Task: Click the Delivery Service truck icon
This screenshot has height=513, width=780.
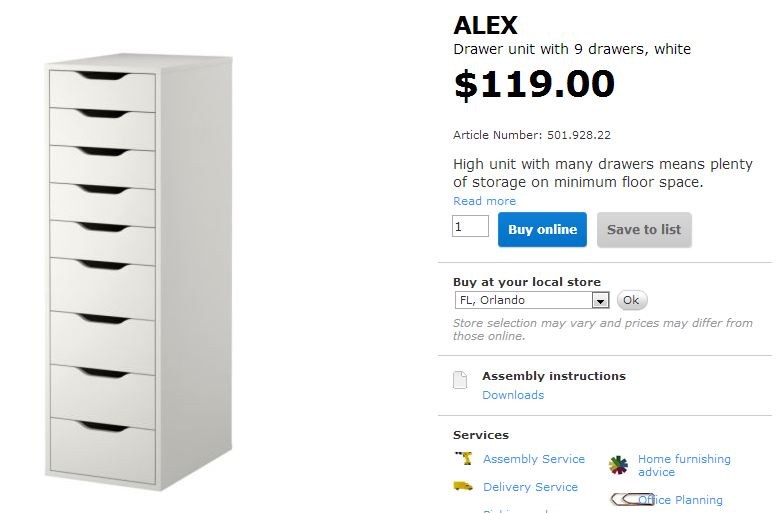Action: (x=463, y=487)
